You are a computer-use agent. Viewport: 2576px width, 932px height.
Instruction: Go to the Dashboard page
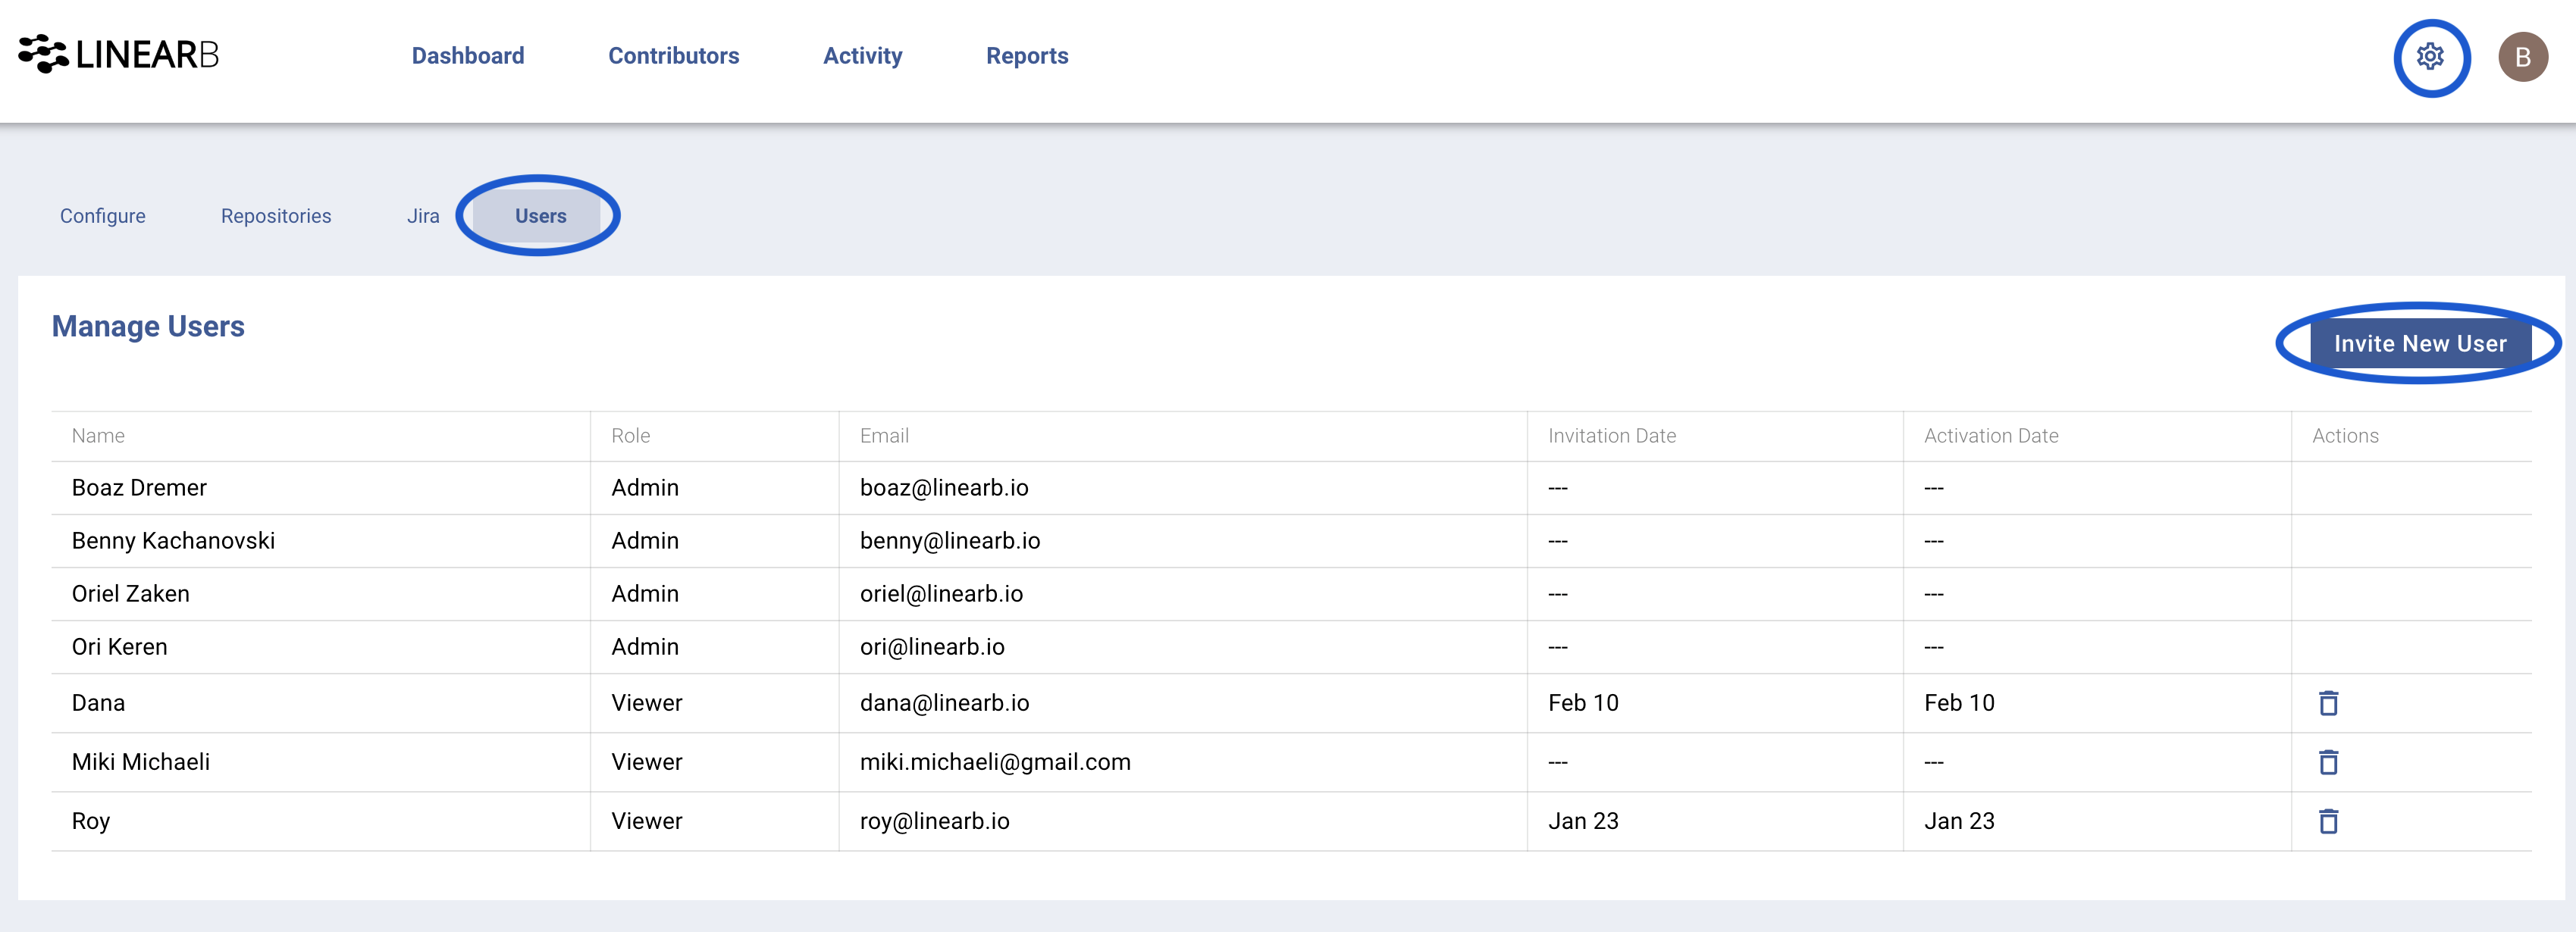point(468,56)
